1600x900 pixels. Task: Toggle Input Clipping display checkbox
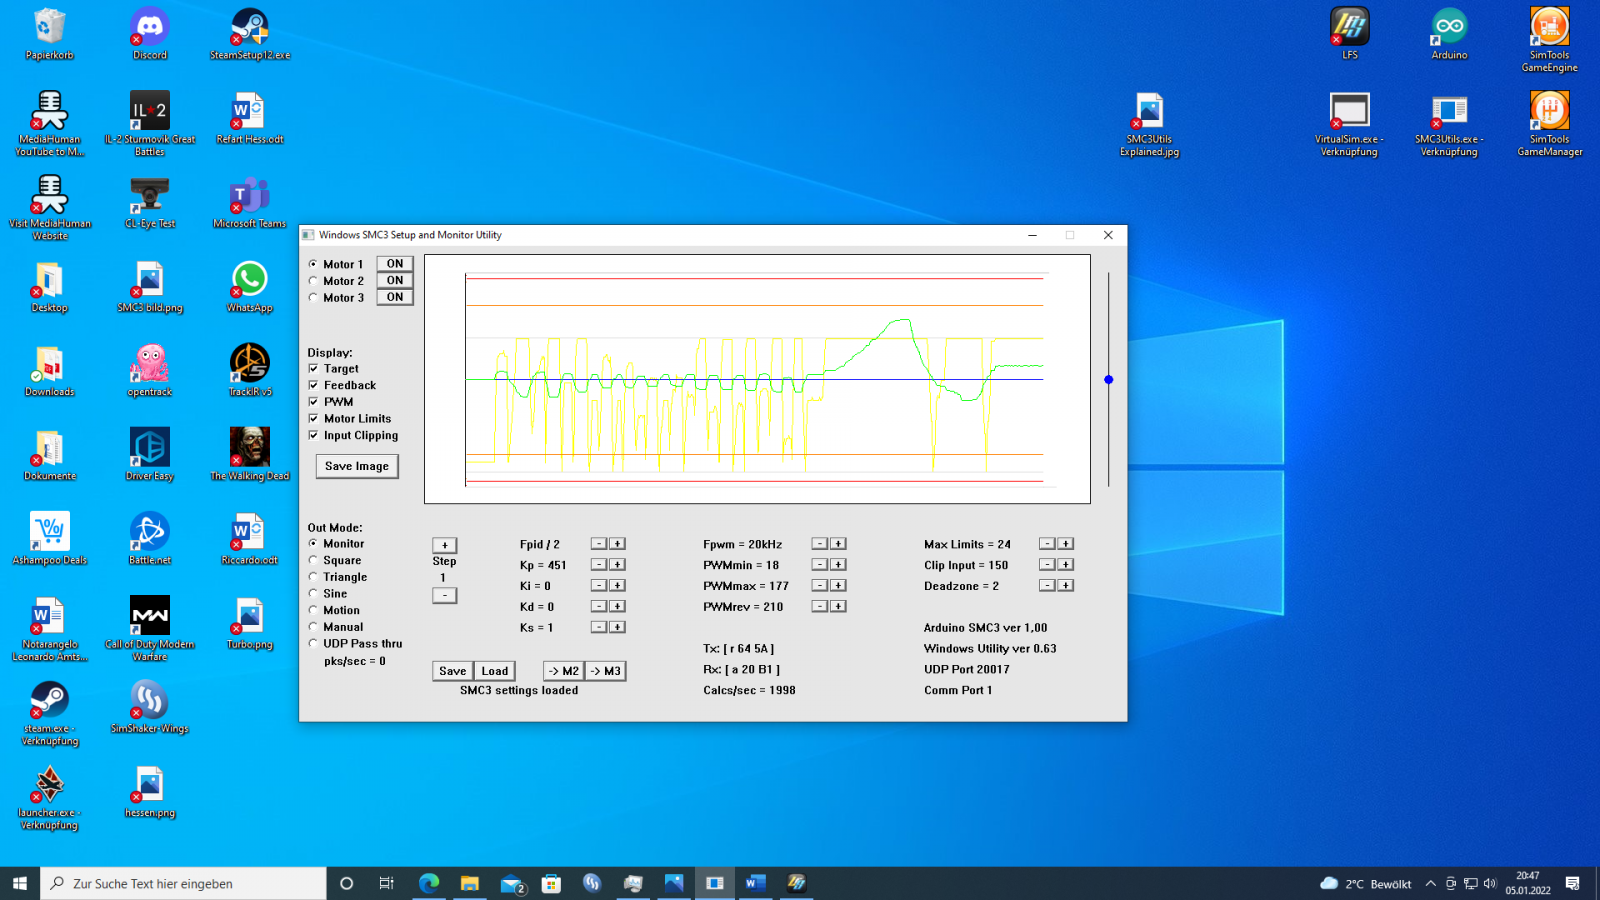coord(313,435)
